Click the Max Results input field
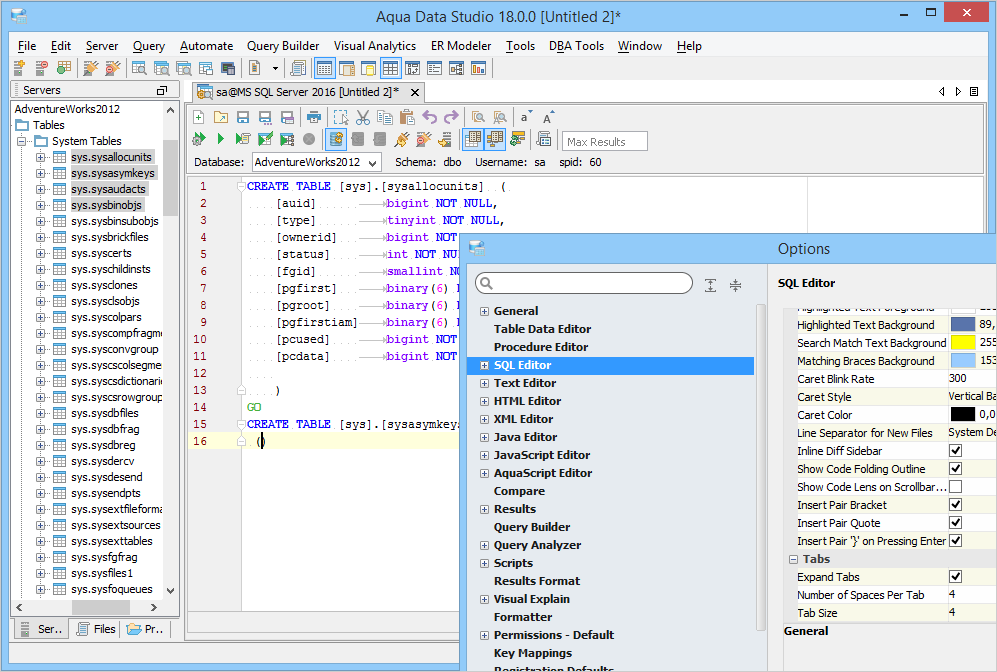 tap(605, 141)
